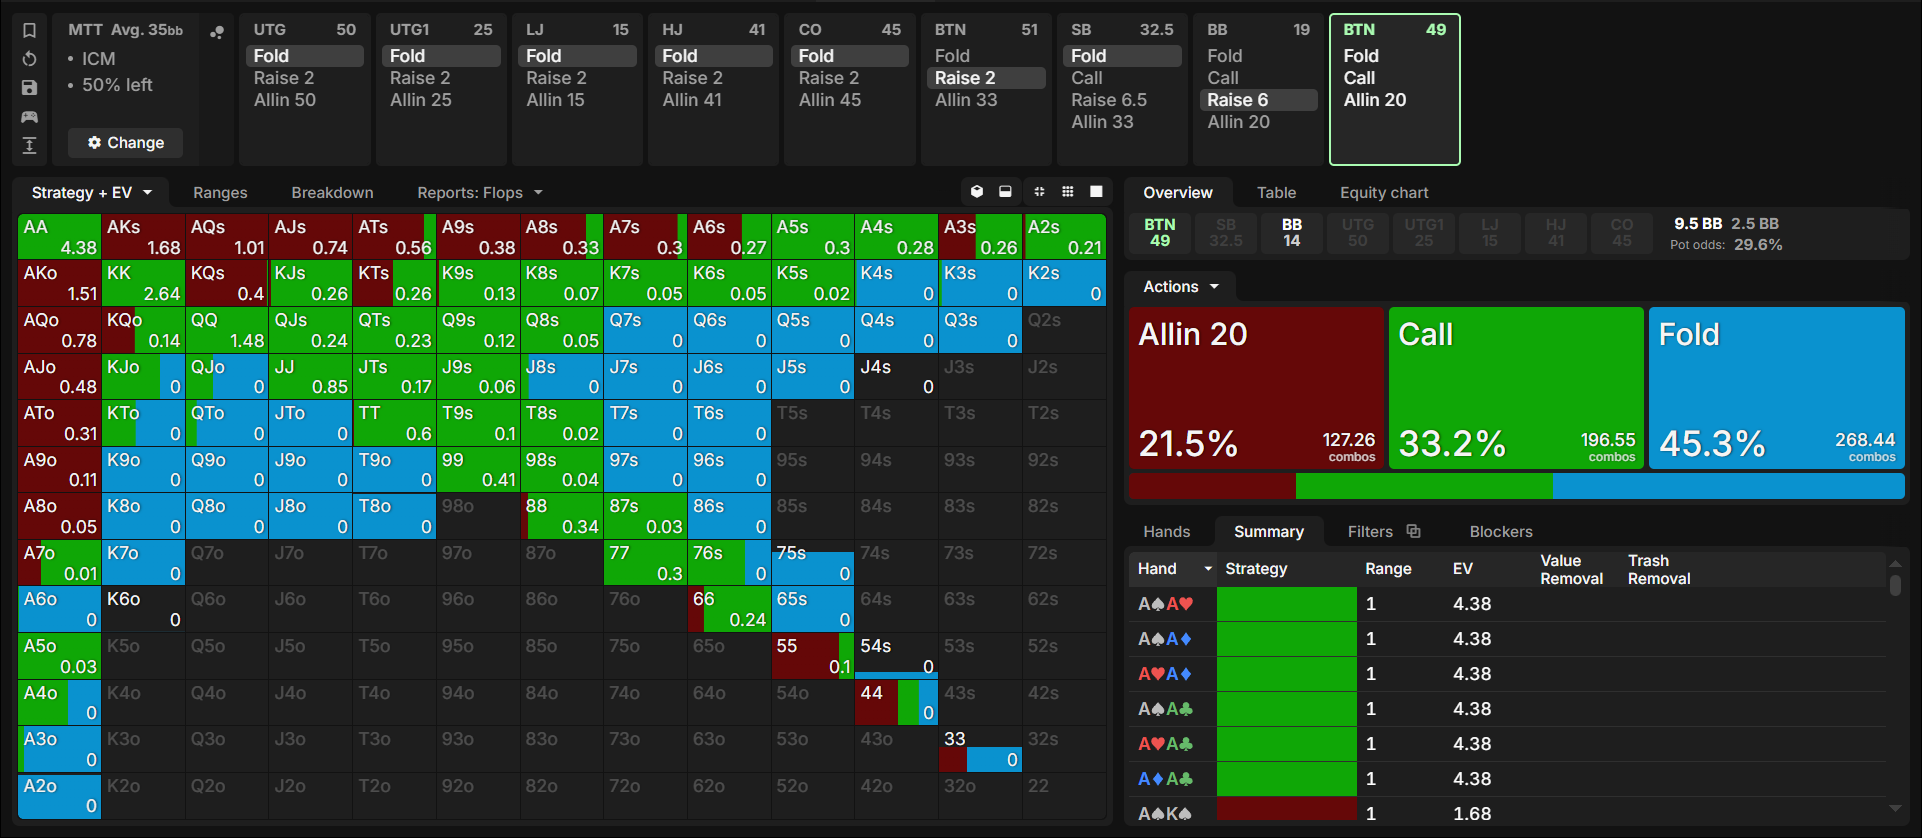
Task: Select the dotted grid matrix view icon
Action: pyautogui.click(x=1068, y=192)
